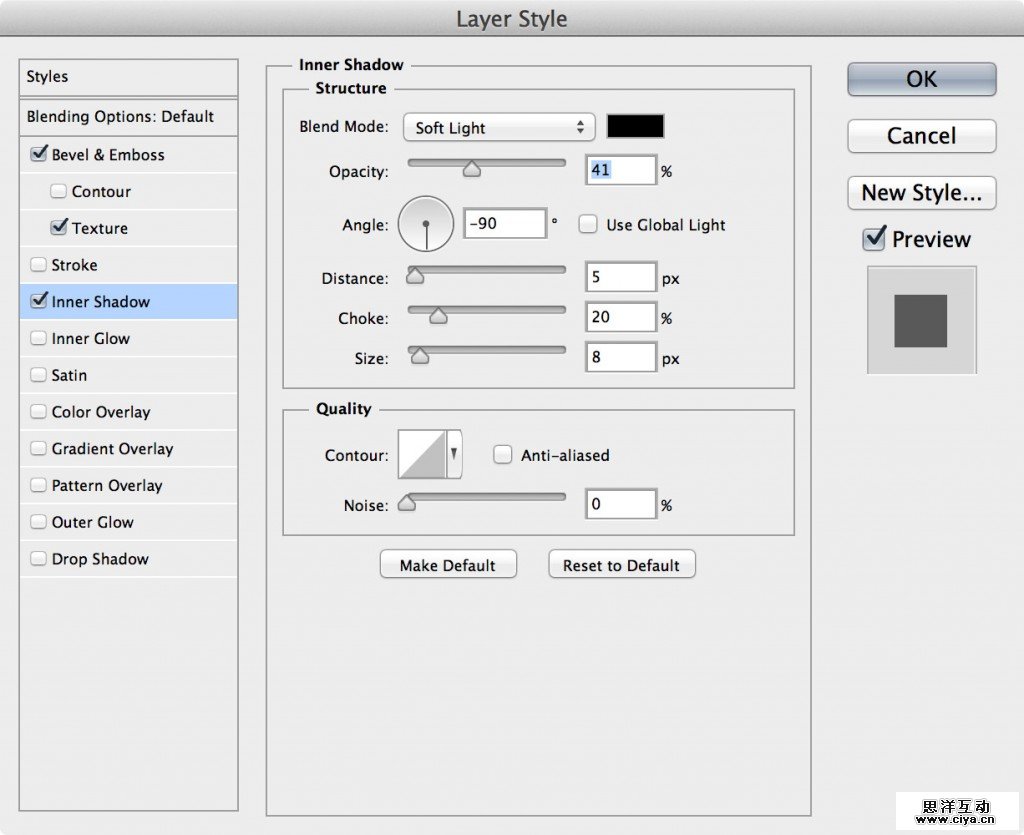Select the Gradient Overlay effect
This screenshot has height=835, width=1024.
coord(112,449)
